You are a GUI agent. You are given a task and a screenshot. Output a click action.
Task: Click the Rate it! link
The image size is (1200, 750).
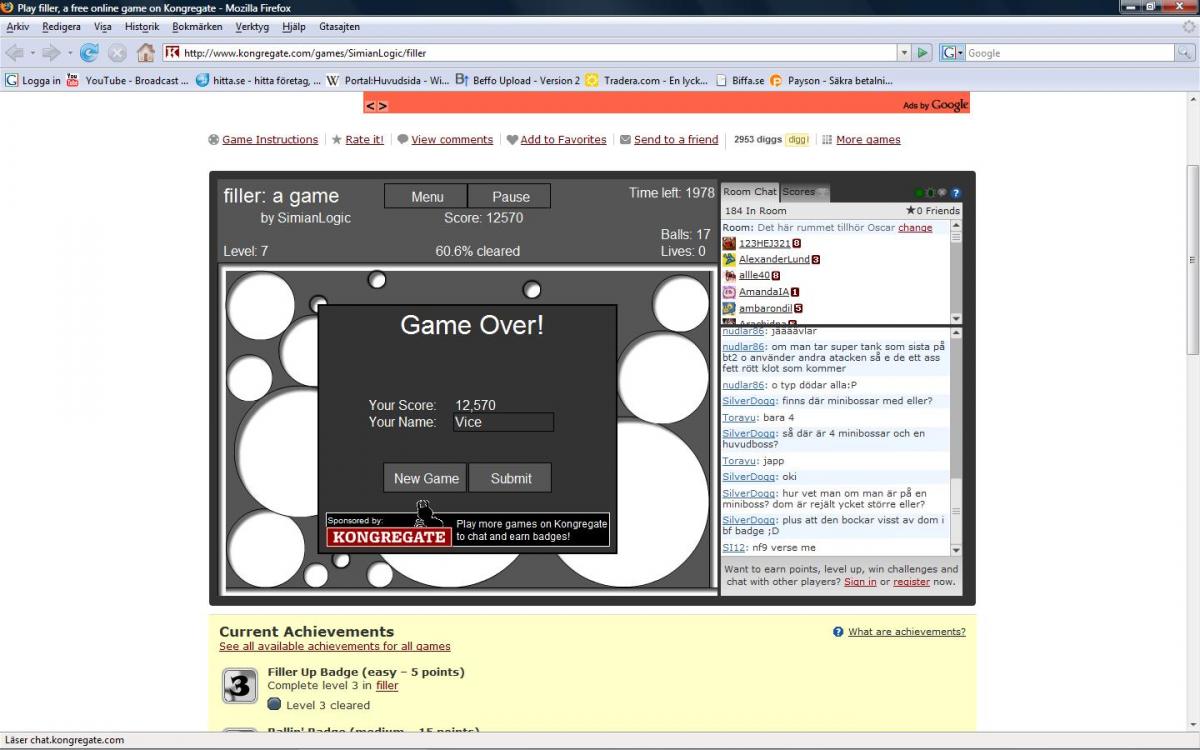click(x=364, y=140)
